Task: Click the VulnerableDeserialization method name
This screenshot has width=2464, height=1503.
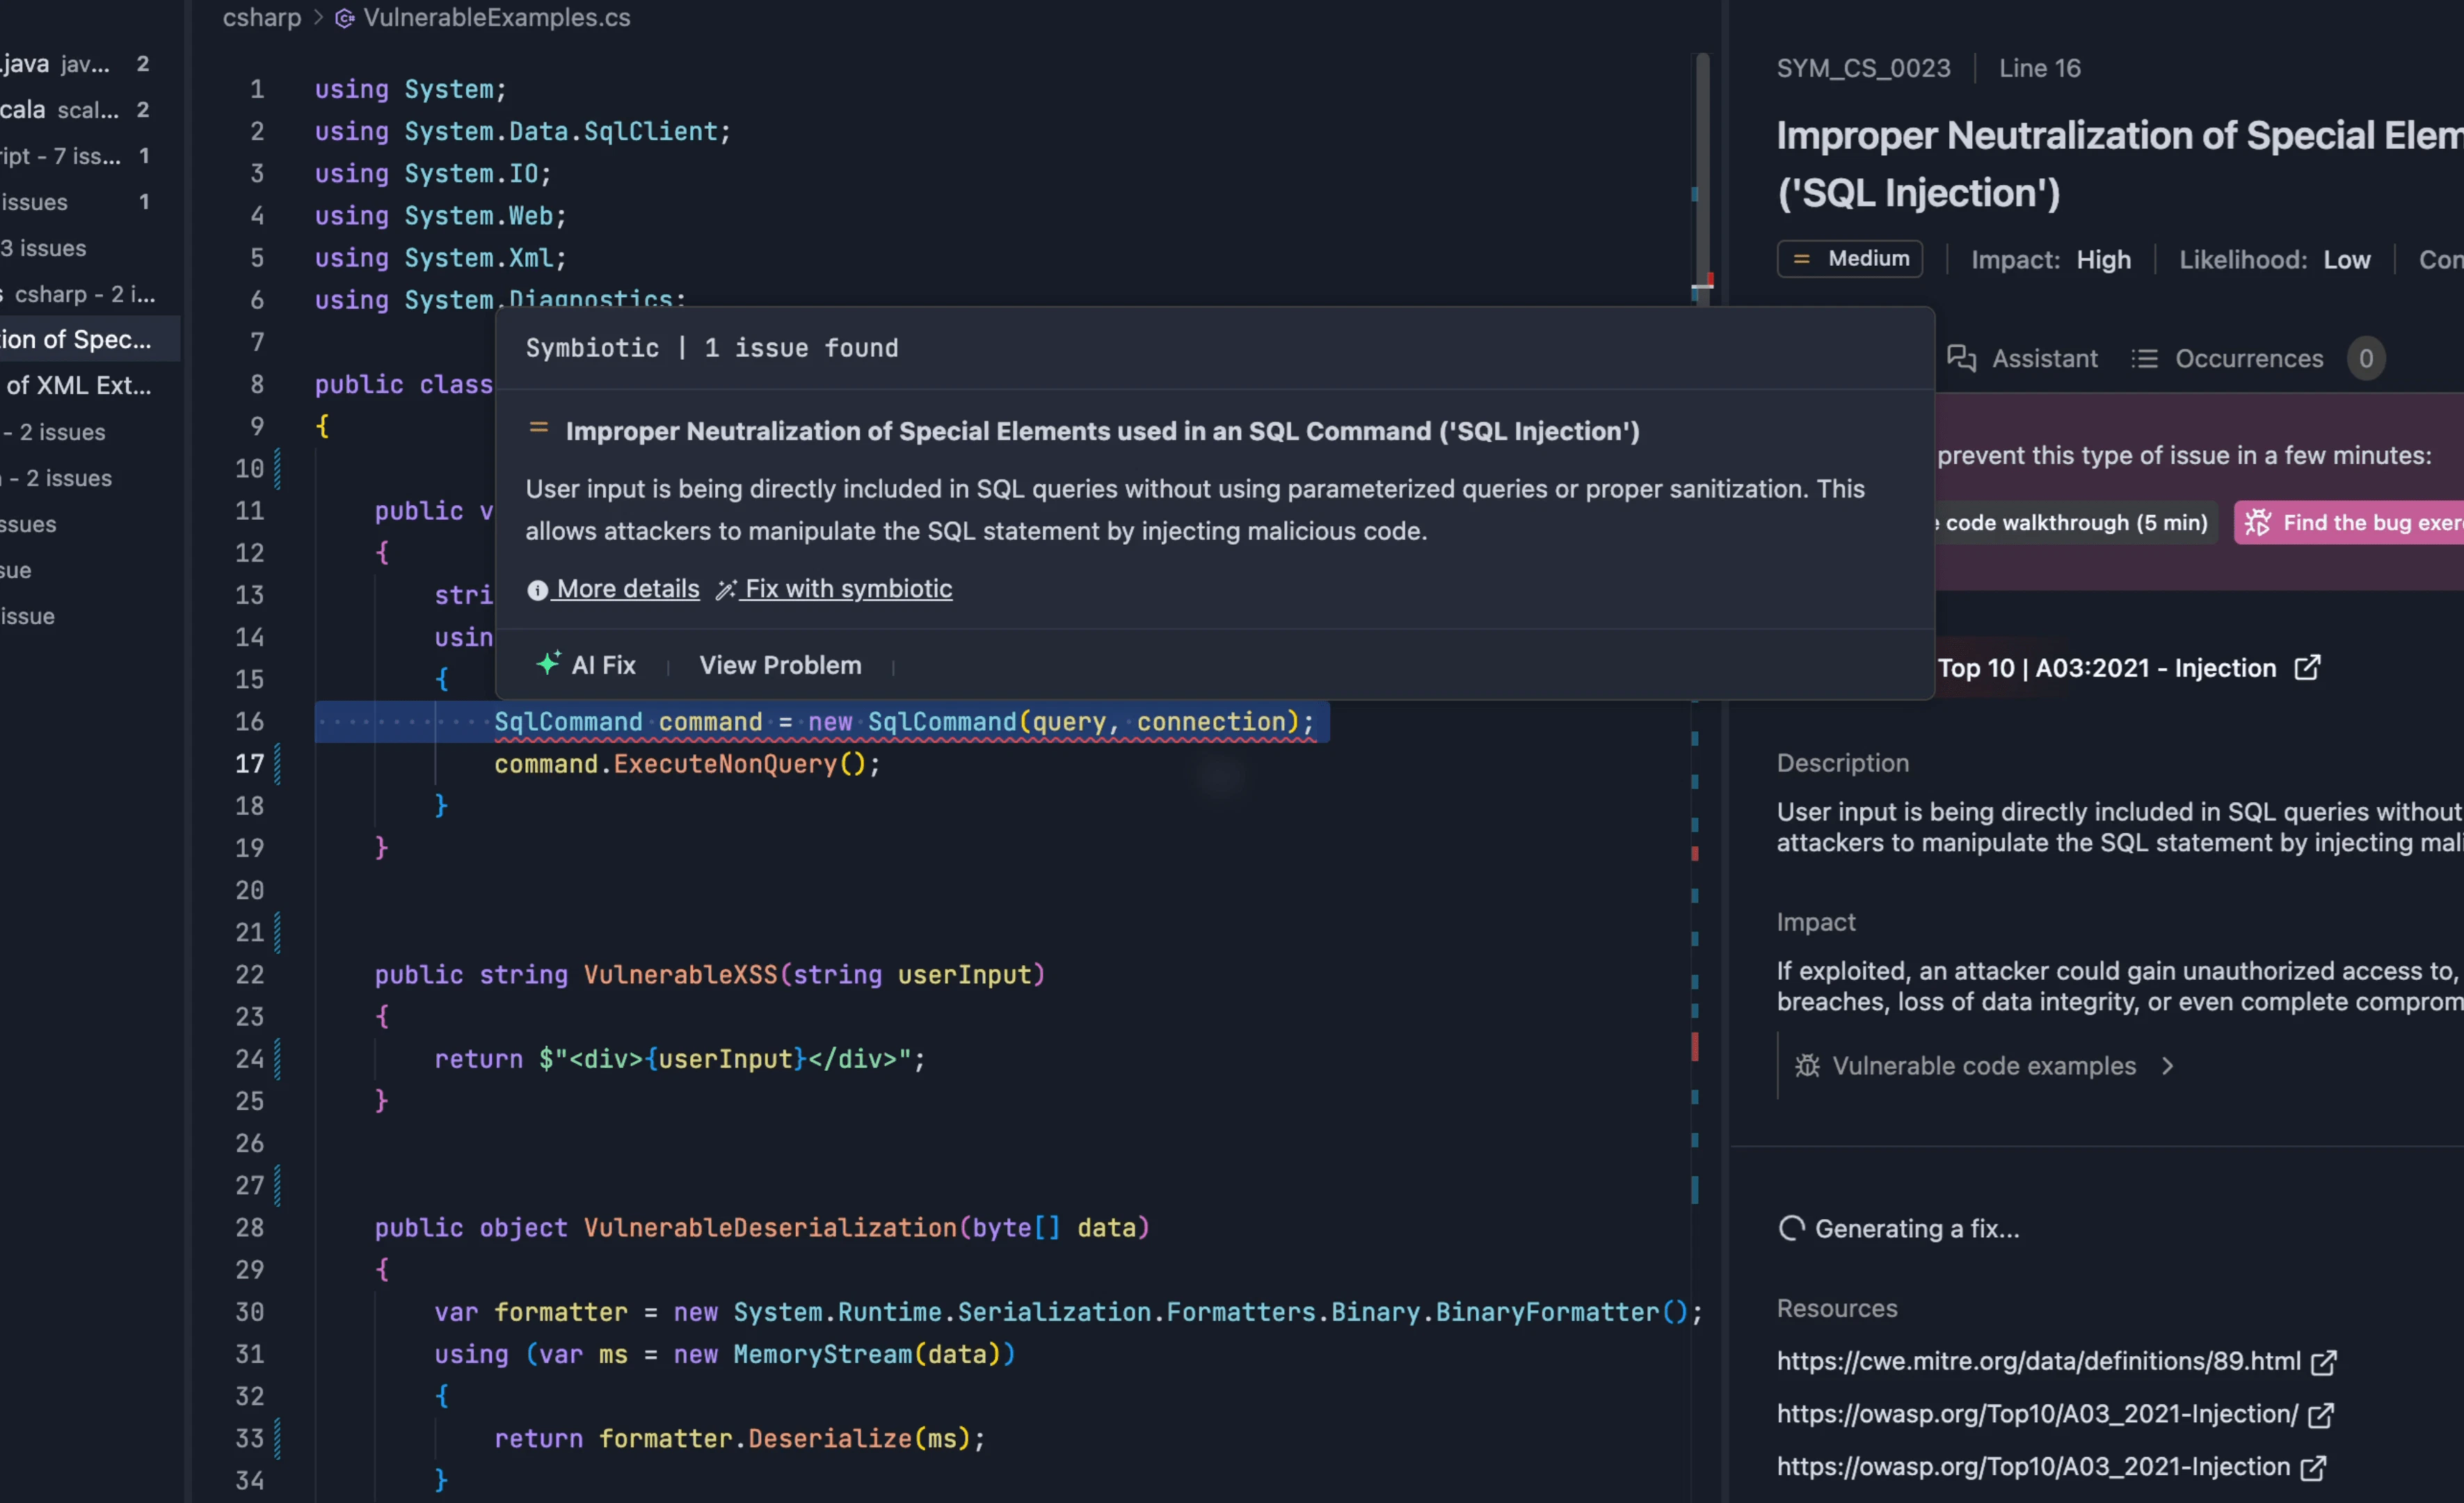Action: [770, 1227]
